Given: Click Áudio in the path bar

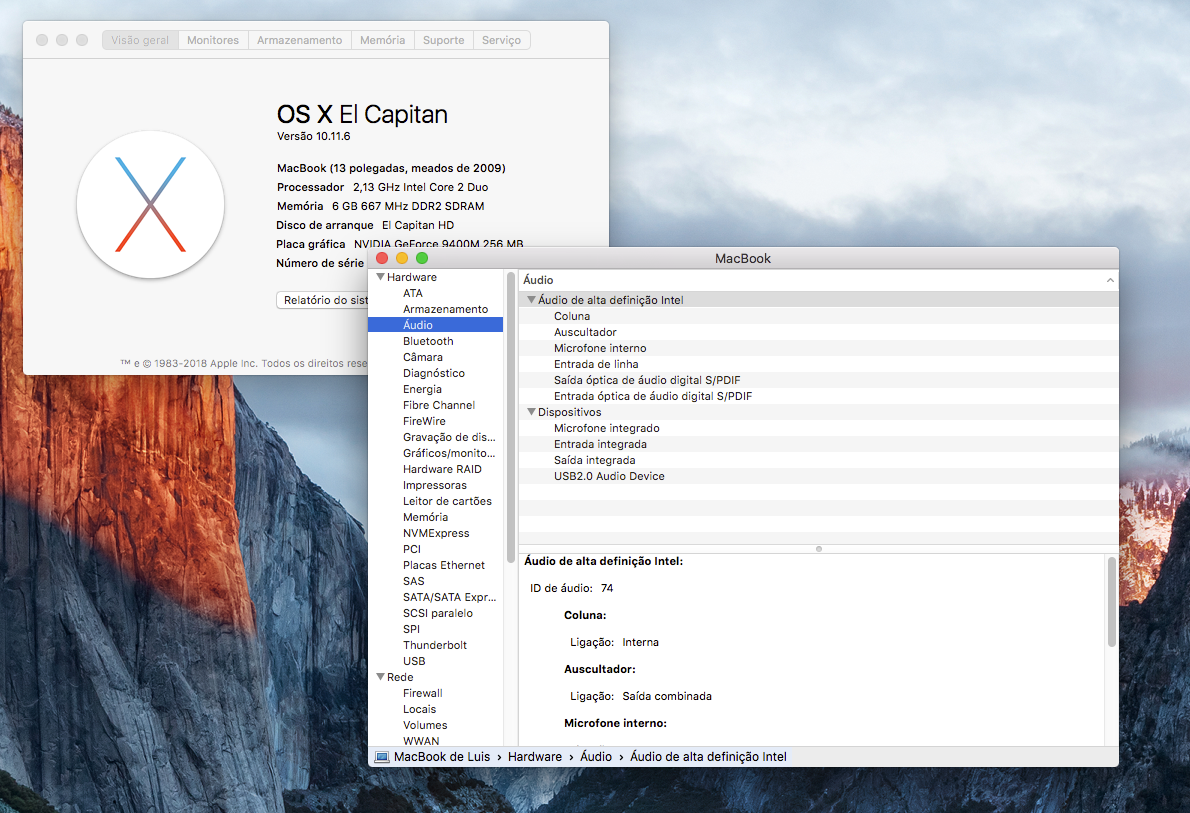Looking at the screenshot, I should tap(596, 757).
